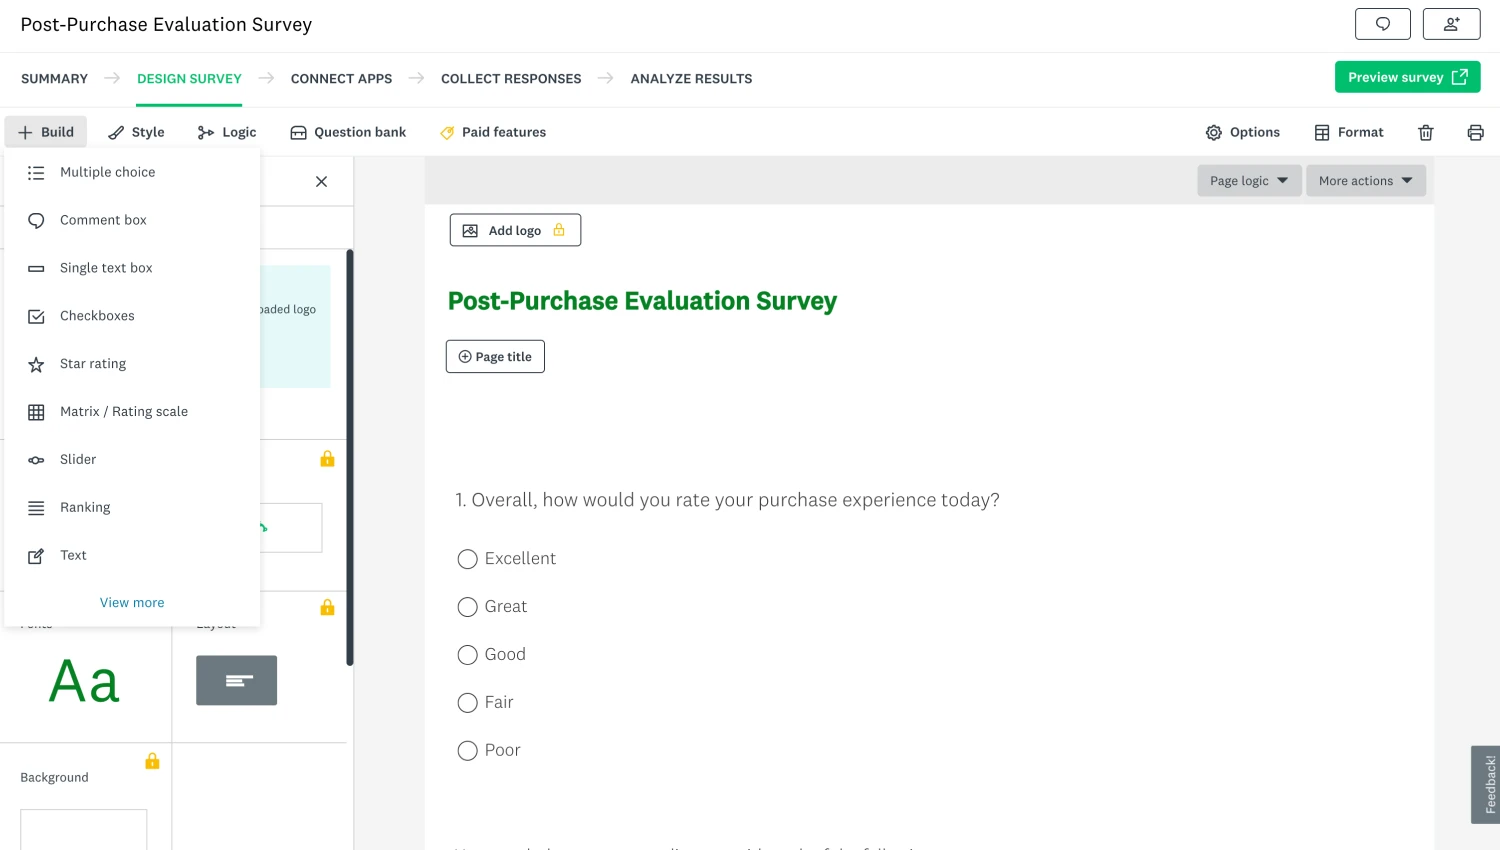1500x850 pixels.
Task: Select the Poor answer choice
Action: (x=467, y=750)
